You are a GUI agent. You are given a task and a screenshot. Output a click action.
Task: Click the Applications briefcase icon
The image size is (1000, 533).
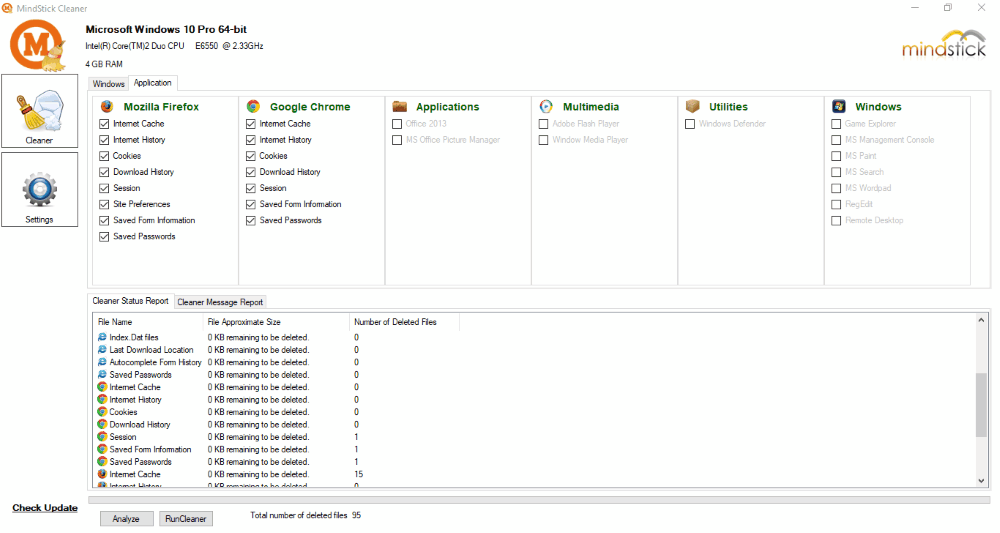[400, 106]
